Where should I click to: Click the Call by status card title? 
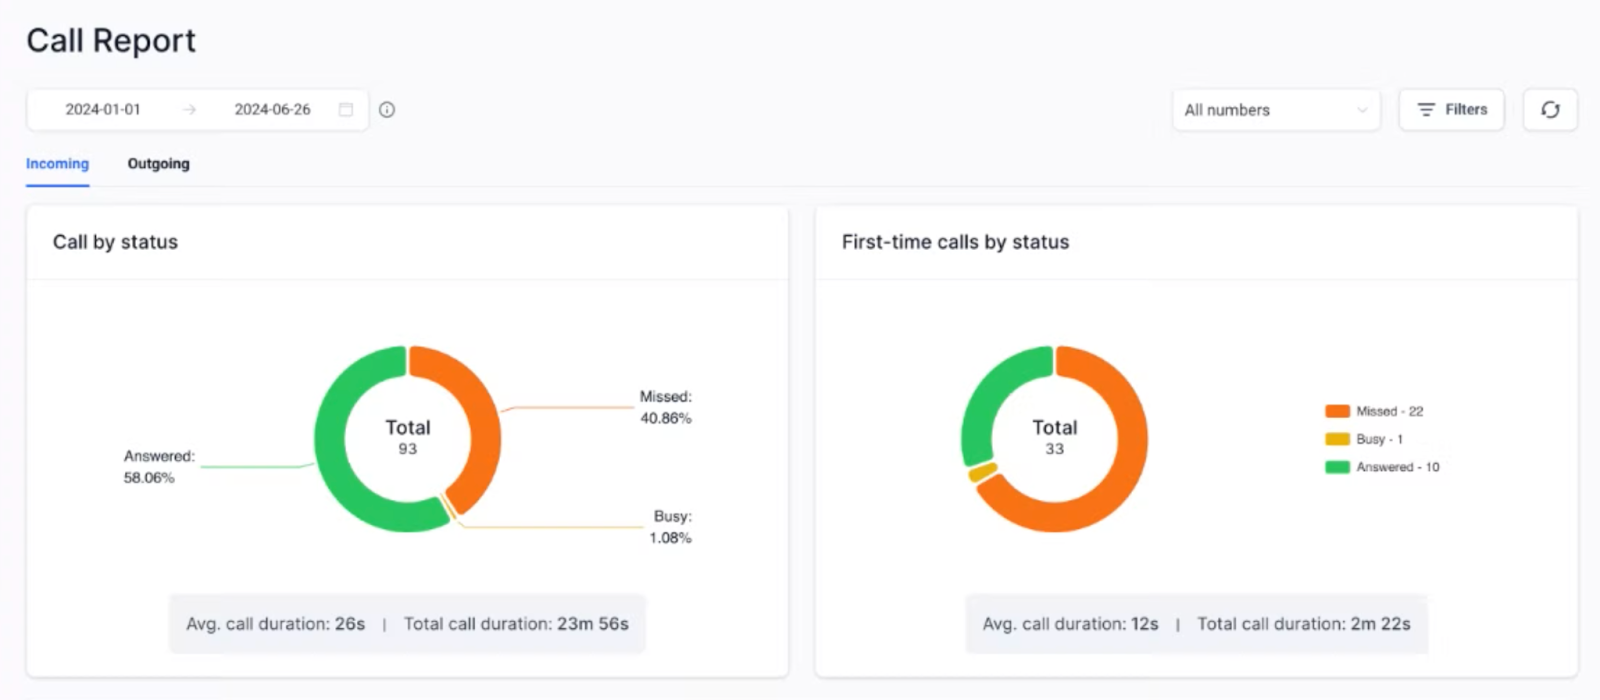115,242
